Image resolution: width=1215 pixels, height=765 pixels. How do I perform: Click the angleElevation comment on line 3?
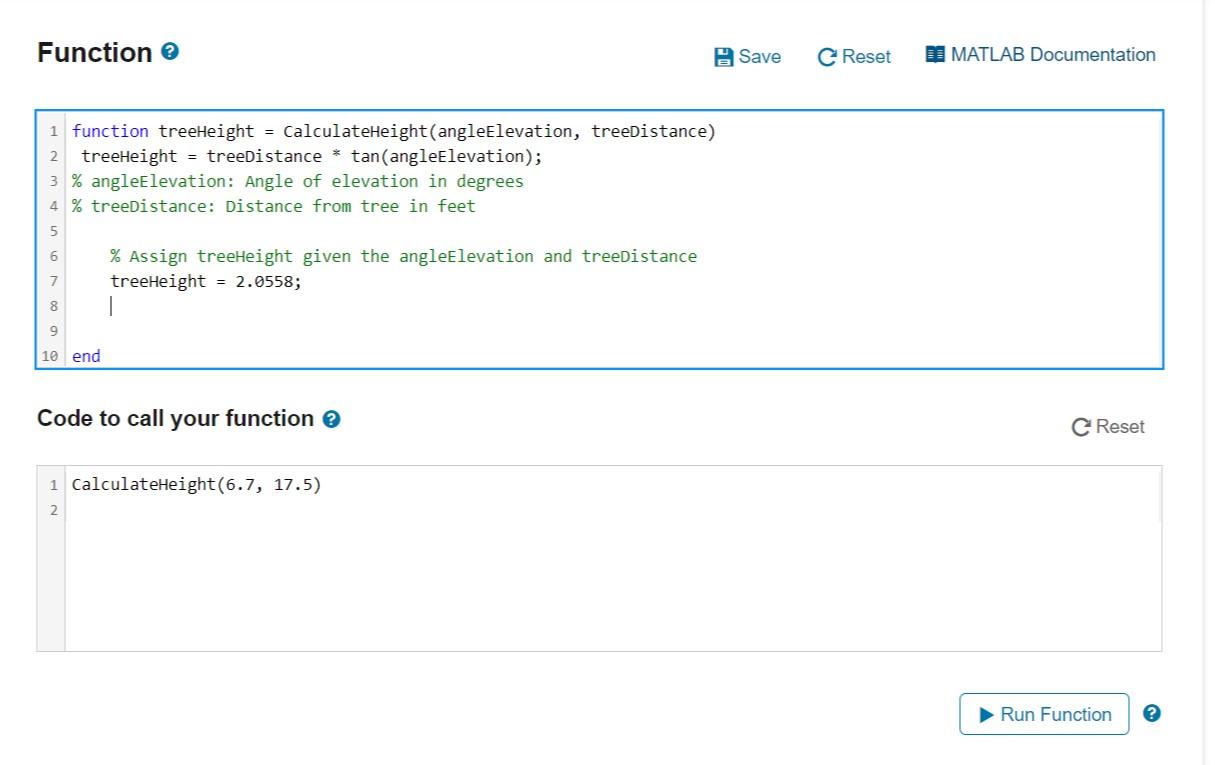(x=298, y=181)
